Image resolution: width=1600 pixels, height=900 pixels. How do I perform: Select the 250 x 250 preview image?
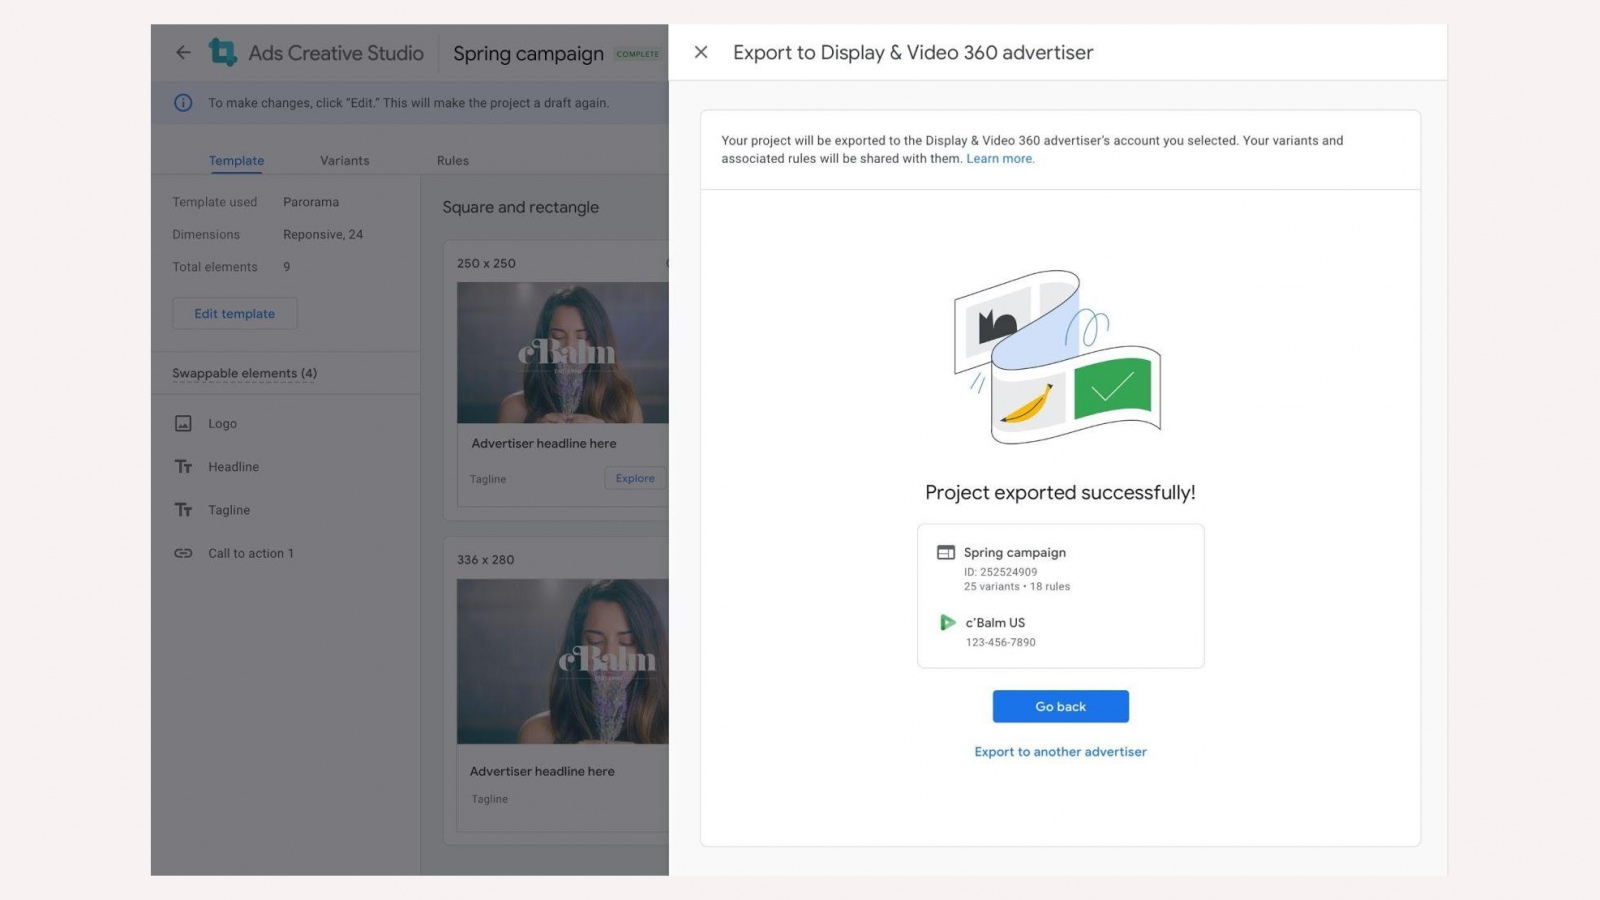562,352
